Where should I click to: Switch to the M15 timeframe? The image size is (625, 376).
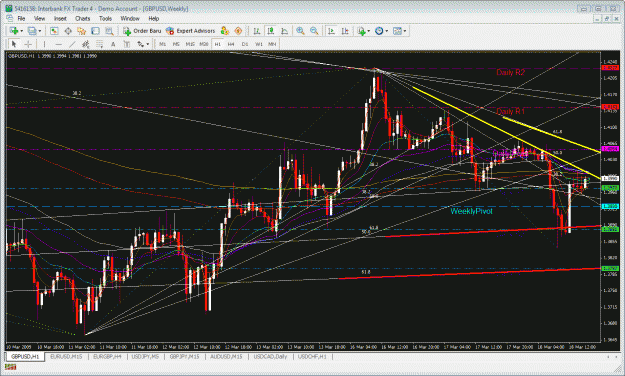(x=190, y=44)
